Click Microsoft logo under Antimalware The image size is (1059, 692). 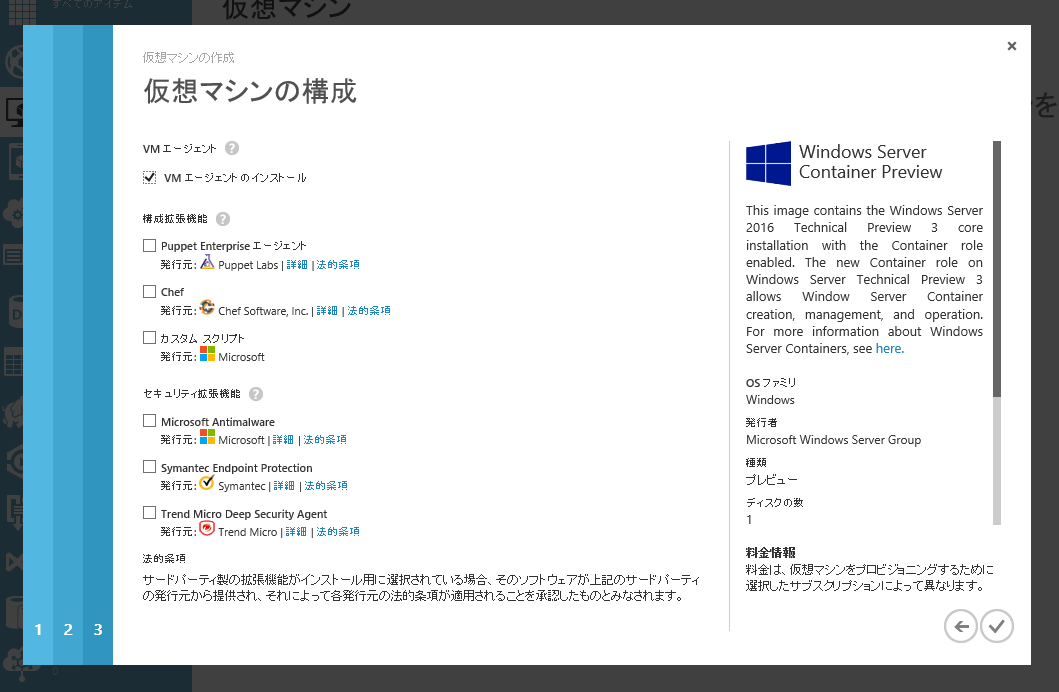tap(207, 437)
